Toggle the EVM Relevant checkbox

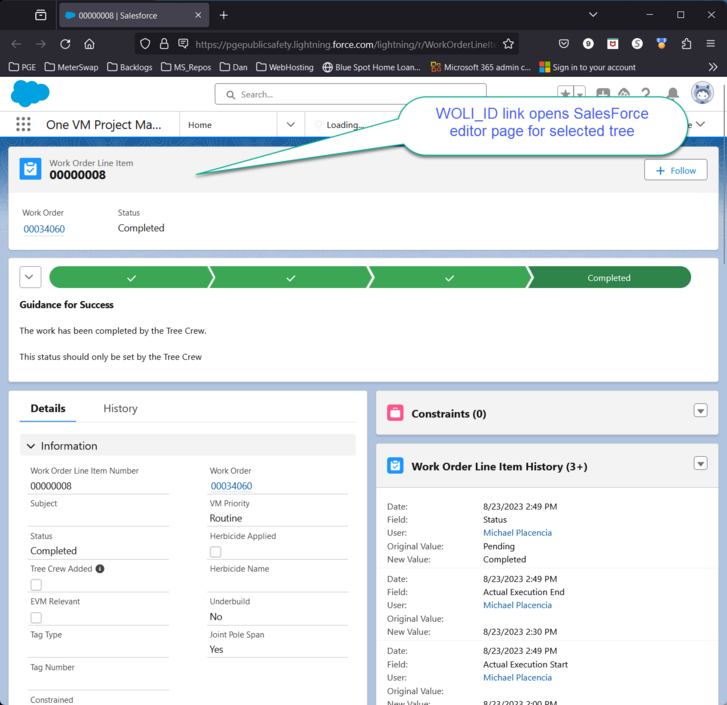coord(36,617)
